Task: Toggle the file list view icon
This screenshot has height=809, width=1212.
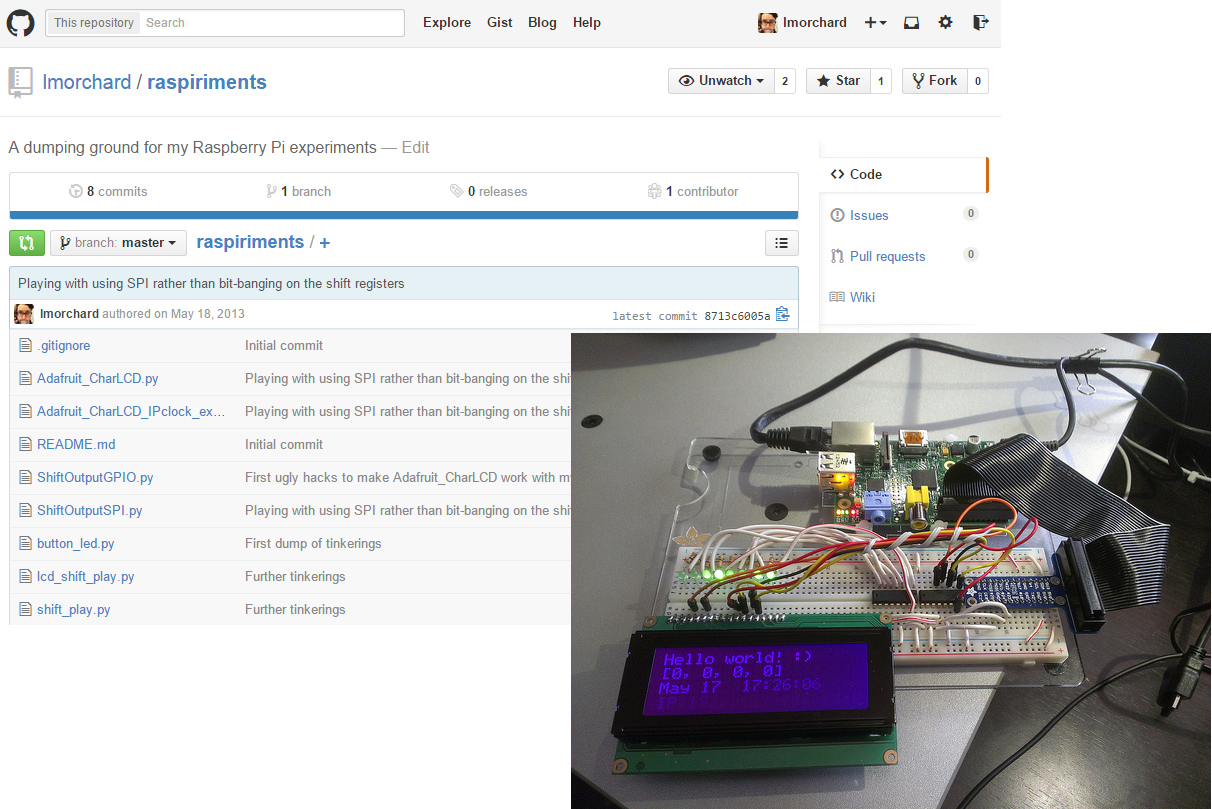Action: pyautogui.click(x=781, y=243)
